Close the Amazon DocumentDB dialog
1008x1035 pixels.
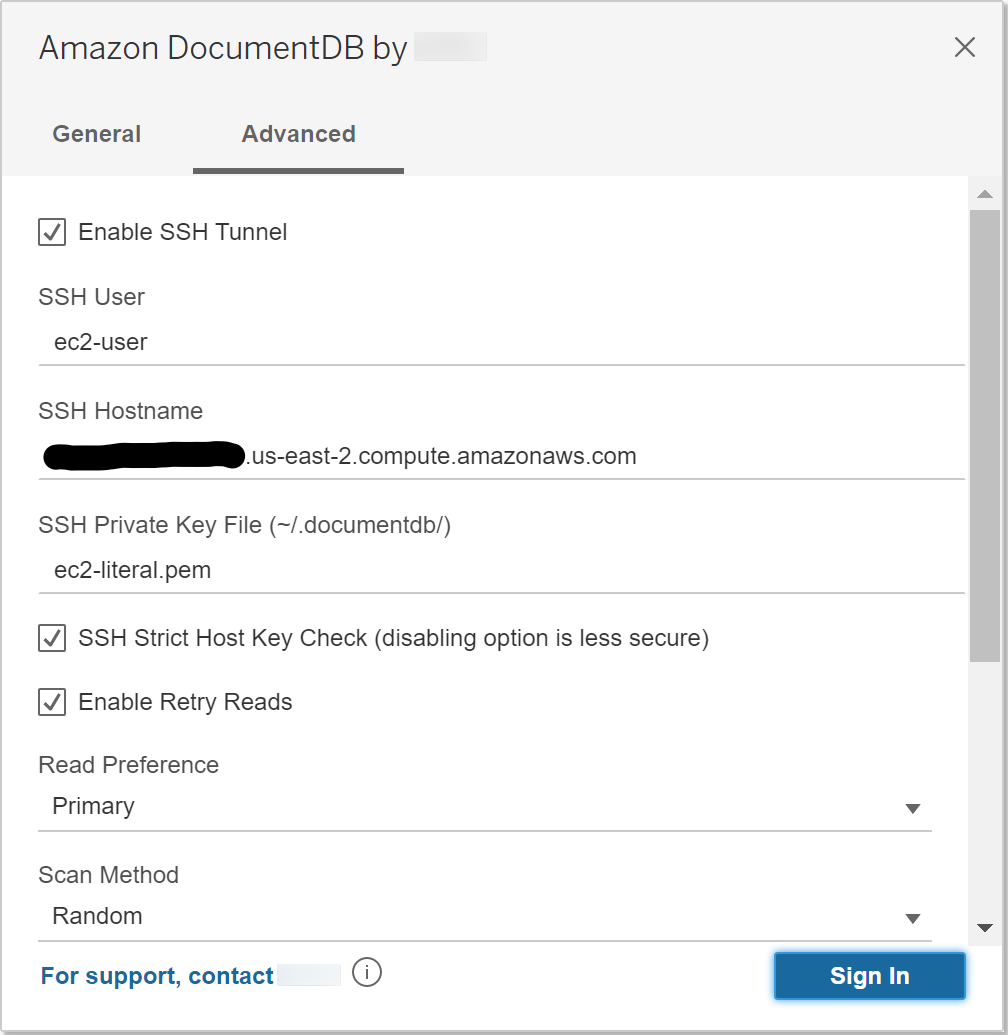964,47
